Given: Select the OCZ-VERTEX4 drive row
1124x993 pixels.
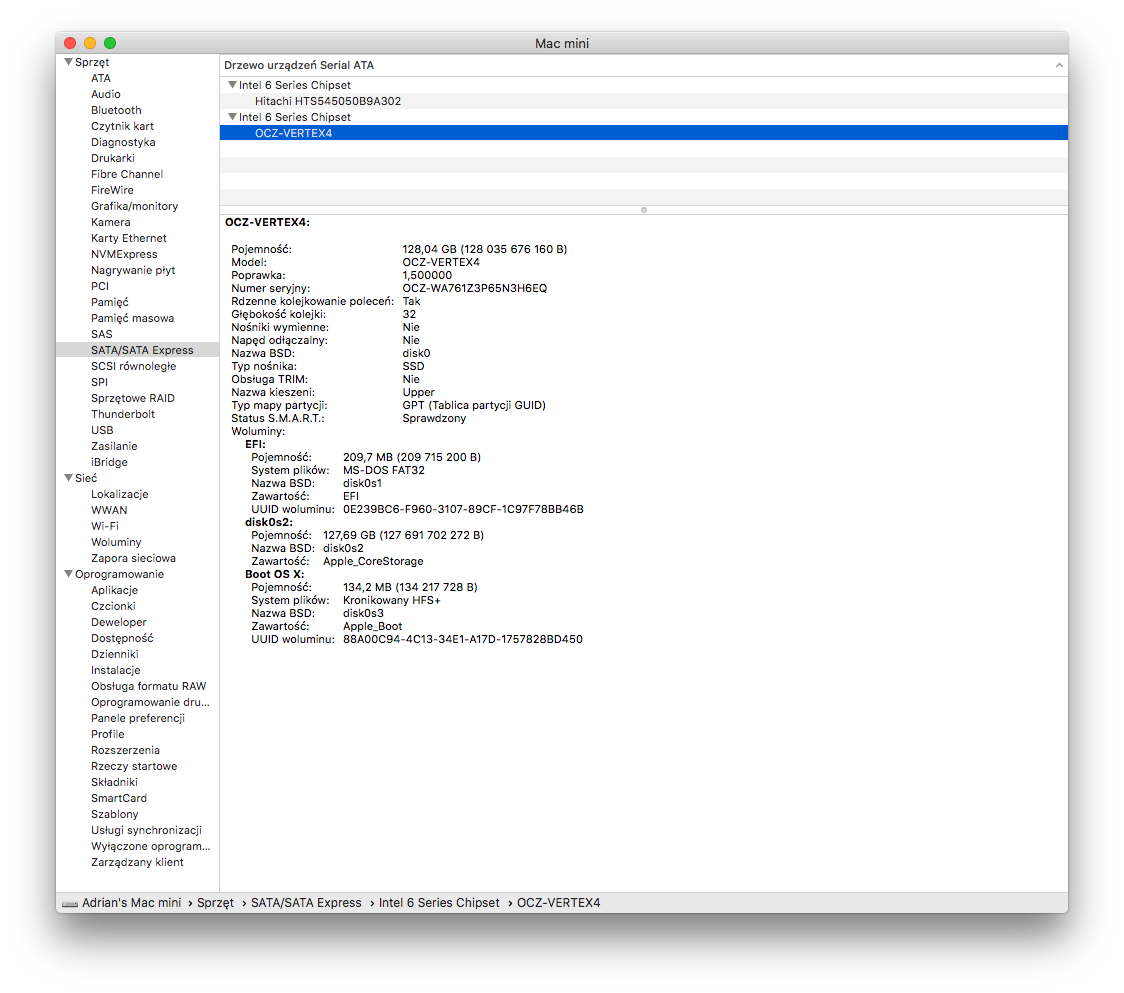Looking at the screenshot, I should pos(644,133).
